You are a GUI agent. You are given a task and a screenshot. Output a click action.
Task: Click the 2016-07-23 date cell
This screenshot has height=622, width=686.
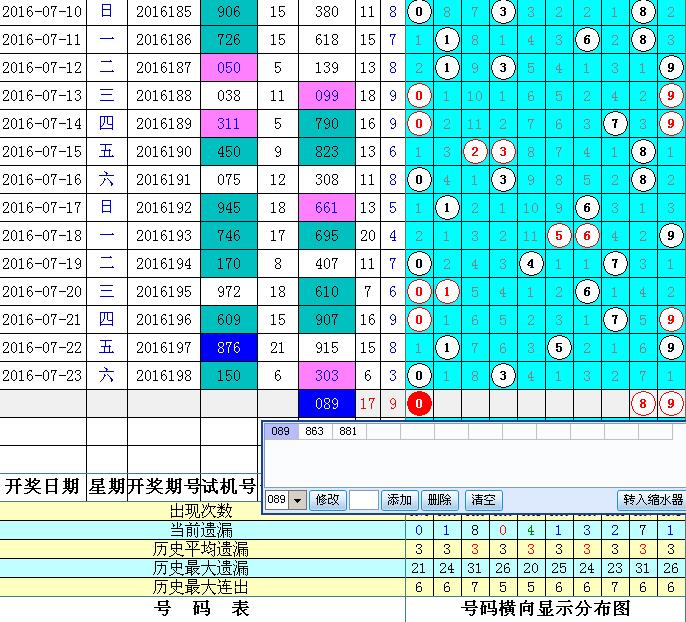pos(43,376)
